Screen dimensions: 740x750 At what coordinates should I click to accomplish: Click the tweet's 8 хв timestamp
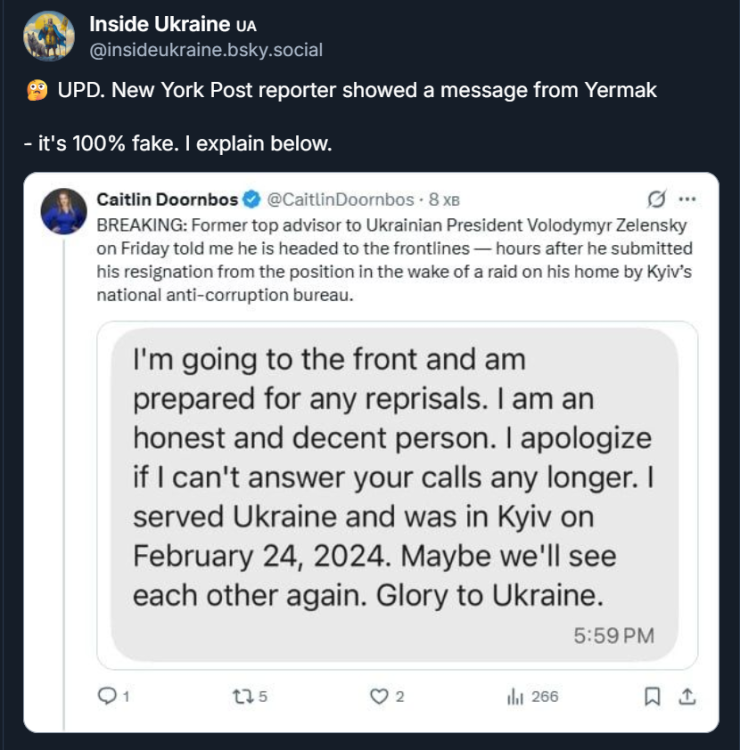(x=444, y=199)
